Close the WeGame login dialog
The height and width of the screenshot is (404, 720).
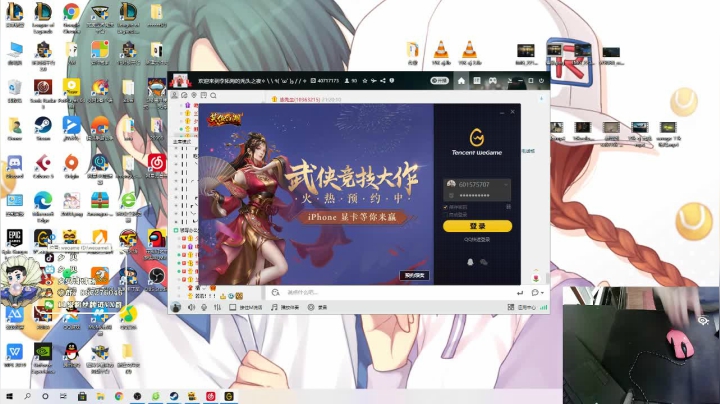(x=512, y=112)
